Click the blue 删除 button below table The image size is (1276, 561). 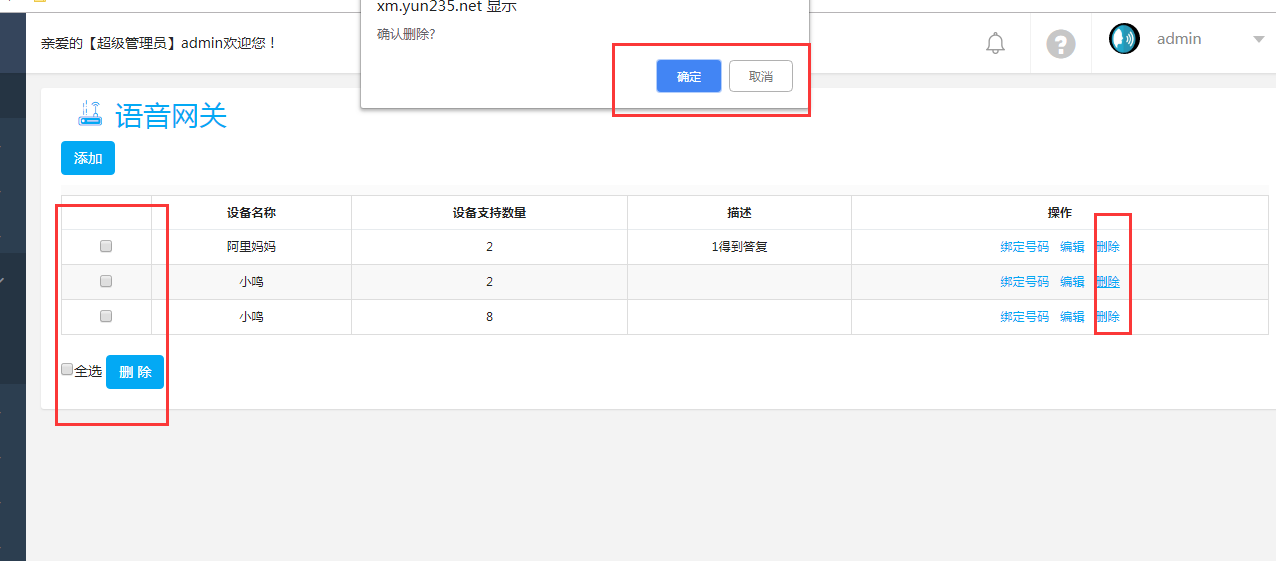(x=135, y=372)
